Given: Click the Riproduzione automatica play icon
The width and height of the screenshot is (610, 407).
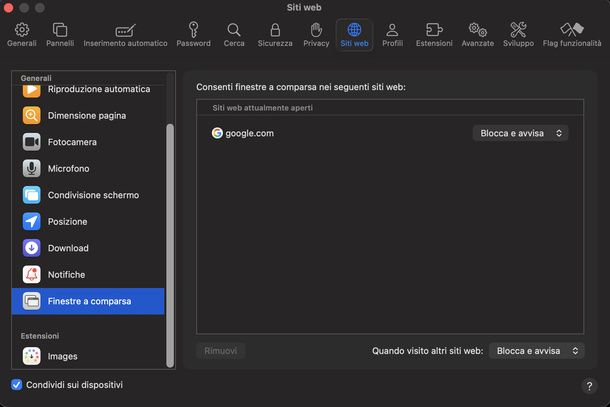Looking at the screenshot, I should point(32,91).
